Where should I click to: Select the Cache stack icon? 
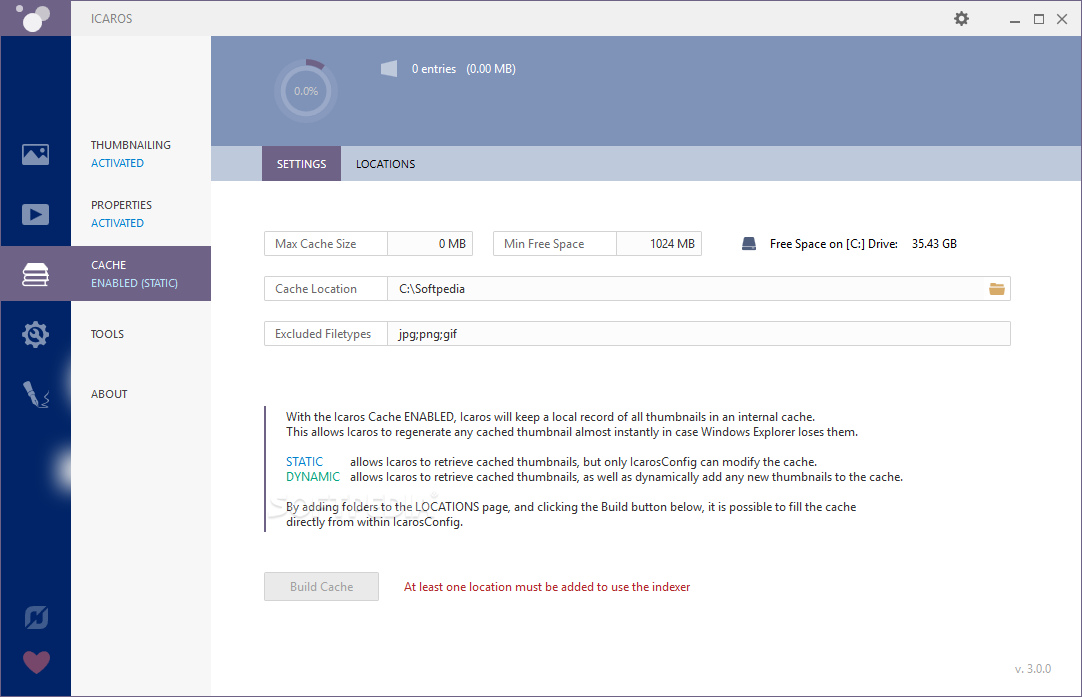click(x=35, y=274)
